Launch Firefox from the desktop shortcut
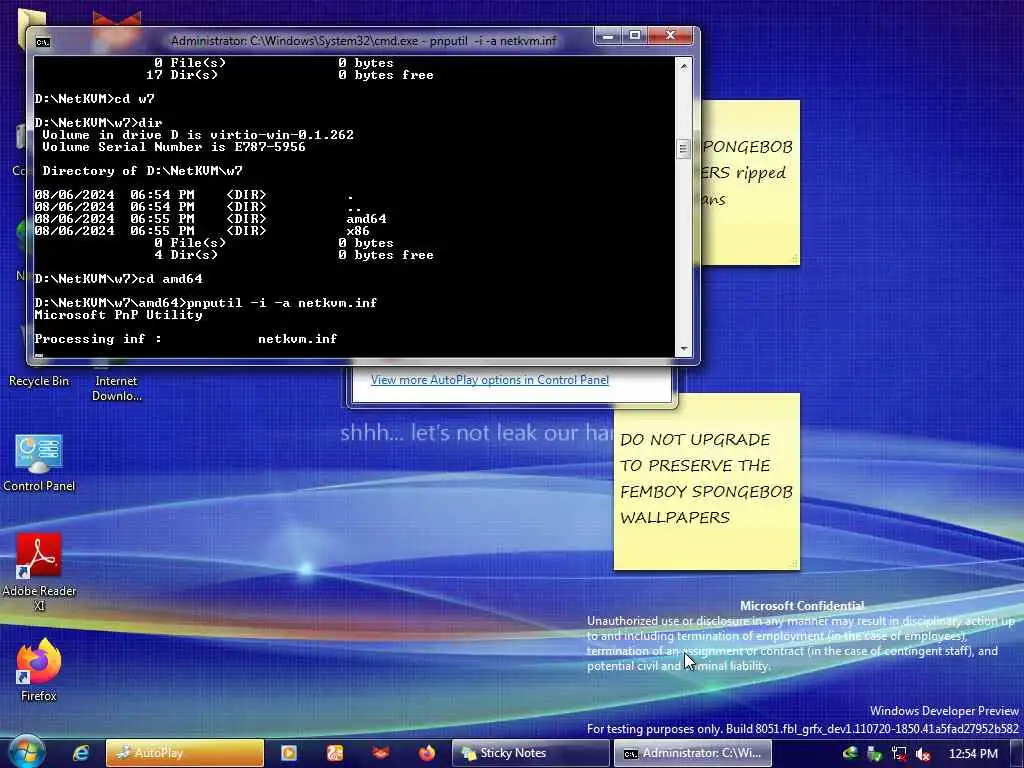 pos(39,669)
